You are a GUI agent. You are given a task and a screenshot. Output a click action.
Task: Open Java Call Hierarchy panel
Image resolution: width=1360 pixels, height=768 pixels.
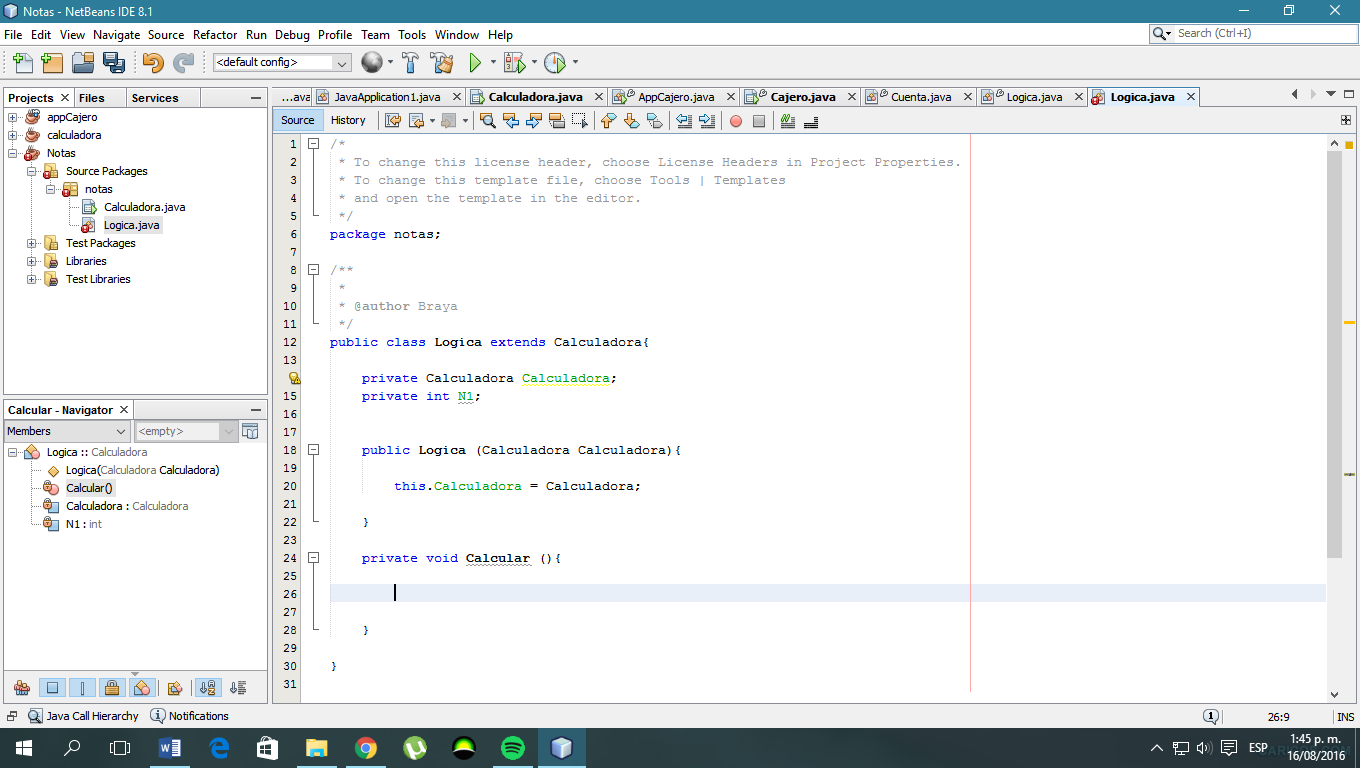pos(84,716)
